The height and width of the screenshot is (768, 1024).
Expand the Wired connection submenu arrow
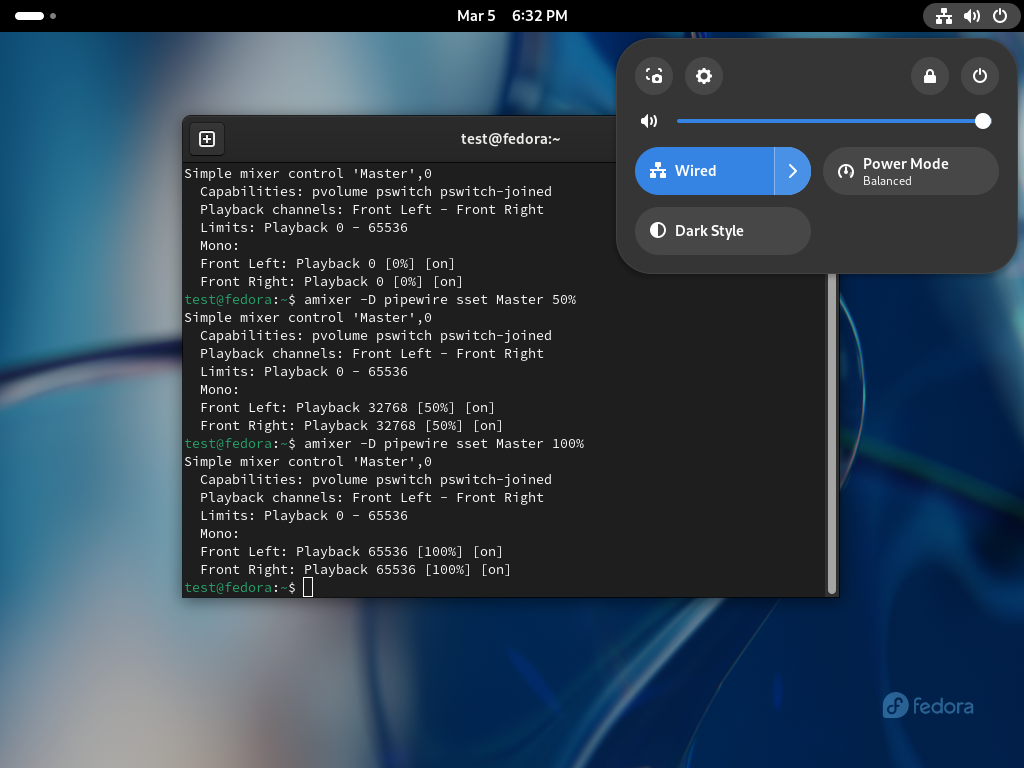tap(793, 171)
